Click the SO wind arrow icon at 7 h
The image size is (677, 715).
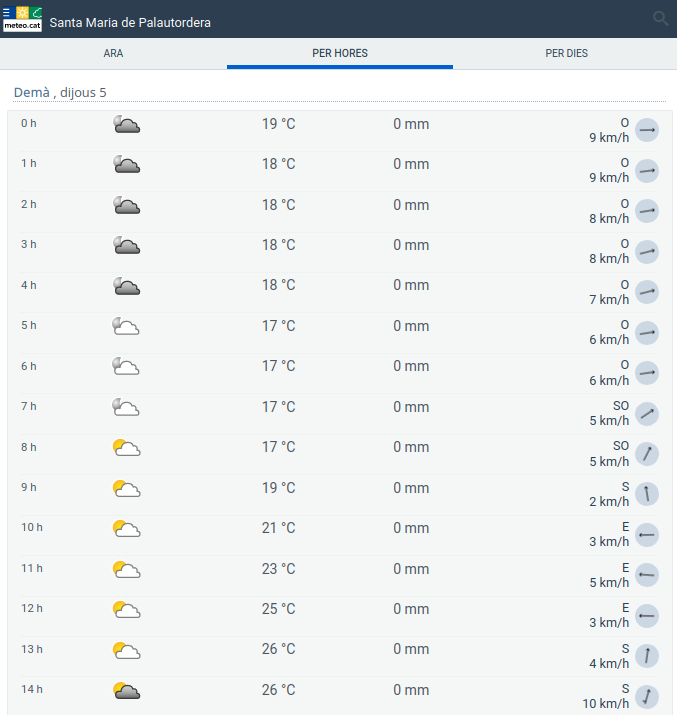[x=647, y=414]
